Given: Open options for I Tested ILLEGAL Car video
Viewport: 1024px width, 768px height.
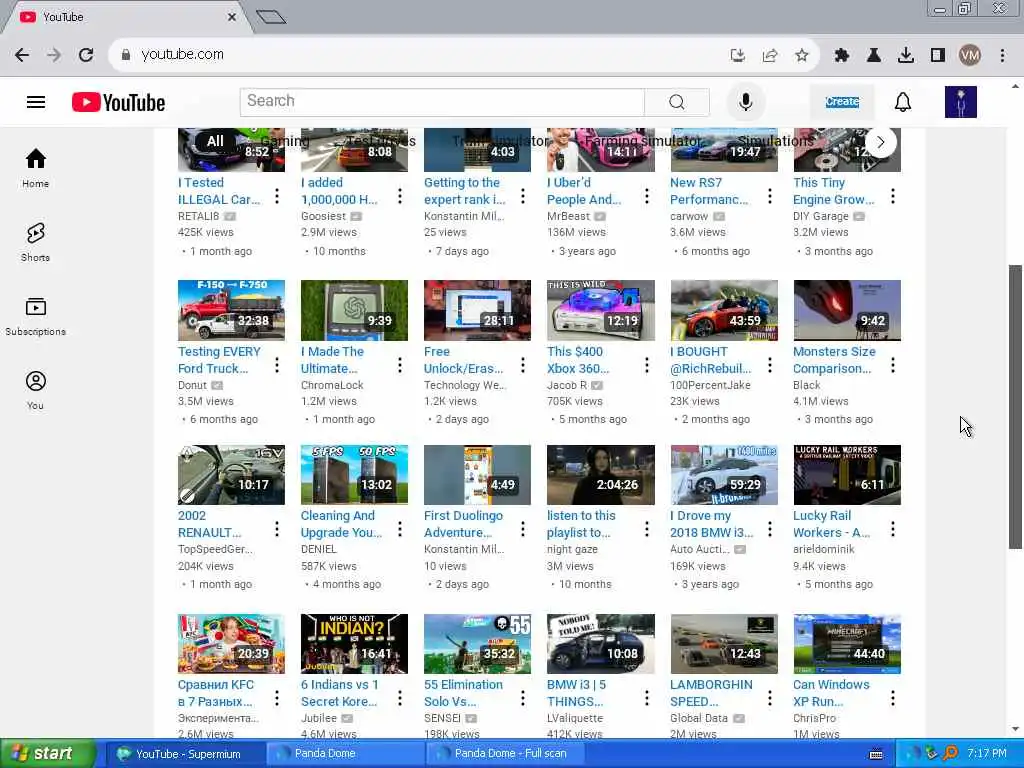Looking at the screenshot, I should [x=277, y=196].
